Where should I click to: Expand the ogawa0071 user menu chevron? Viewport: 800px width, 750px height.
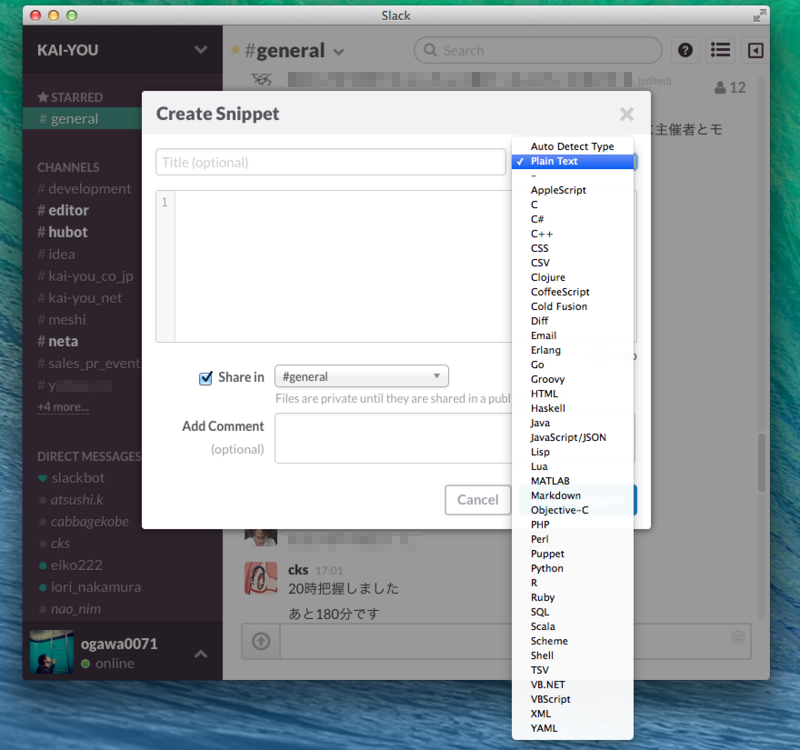[x=201, y=654]
